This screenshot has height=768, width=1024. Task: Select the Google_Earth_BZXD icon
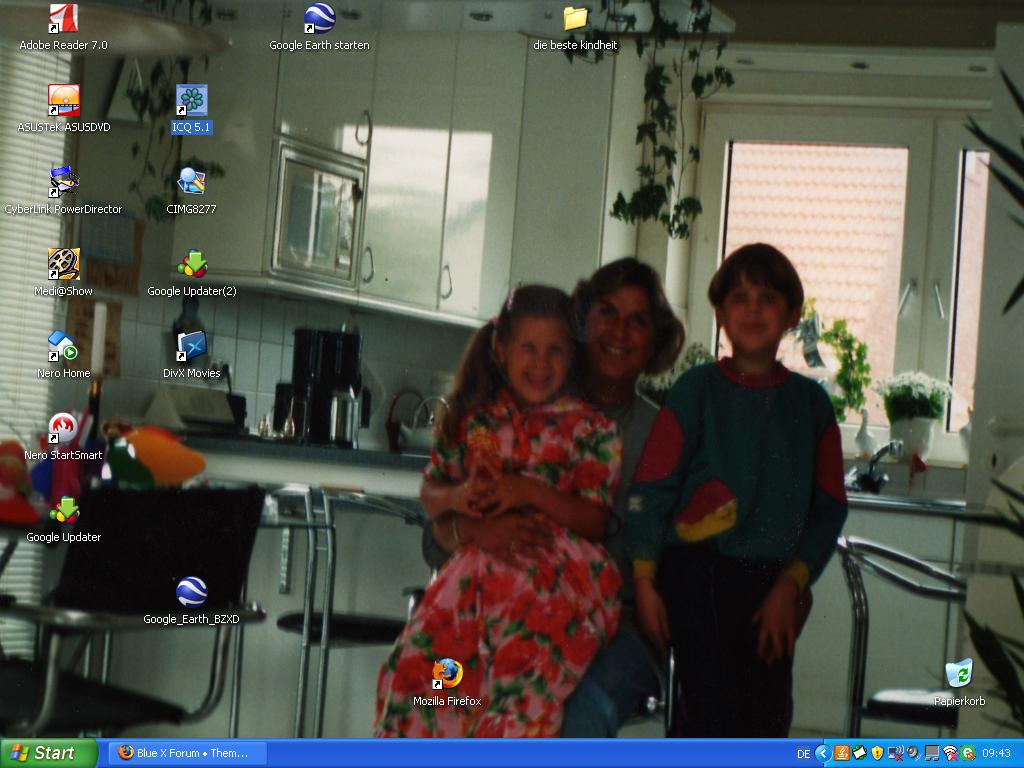click(191, 593)
